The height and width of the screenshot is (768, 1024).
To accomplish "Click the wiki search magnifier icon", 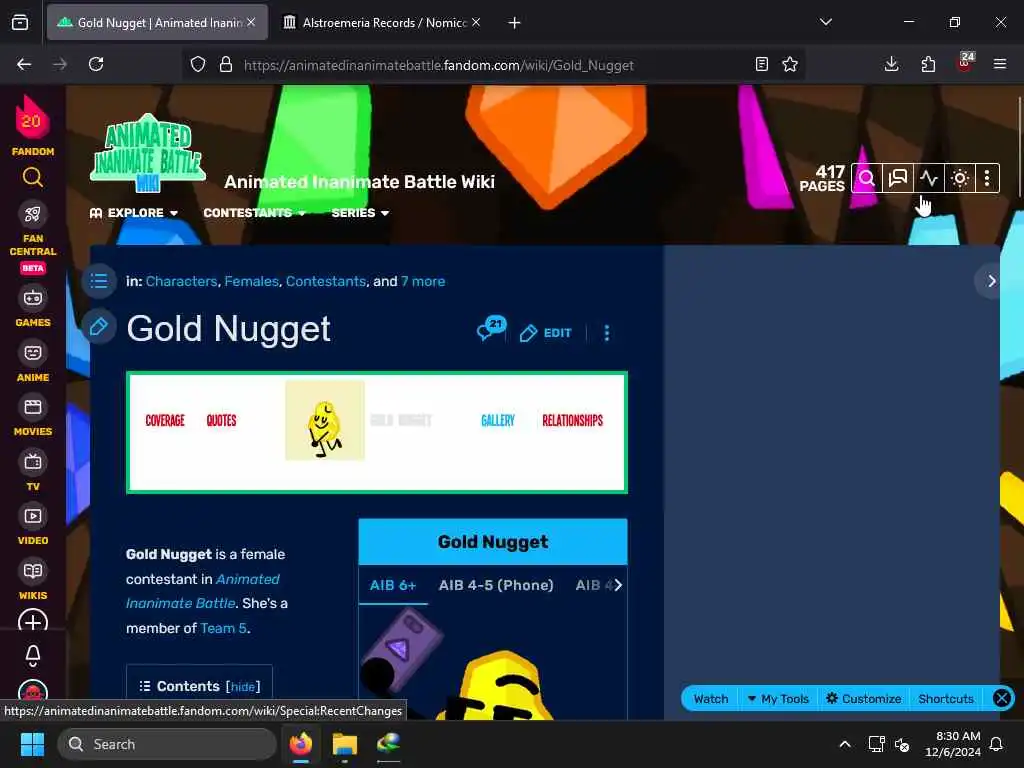I will (x=867, y=178).
